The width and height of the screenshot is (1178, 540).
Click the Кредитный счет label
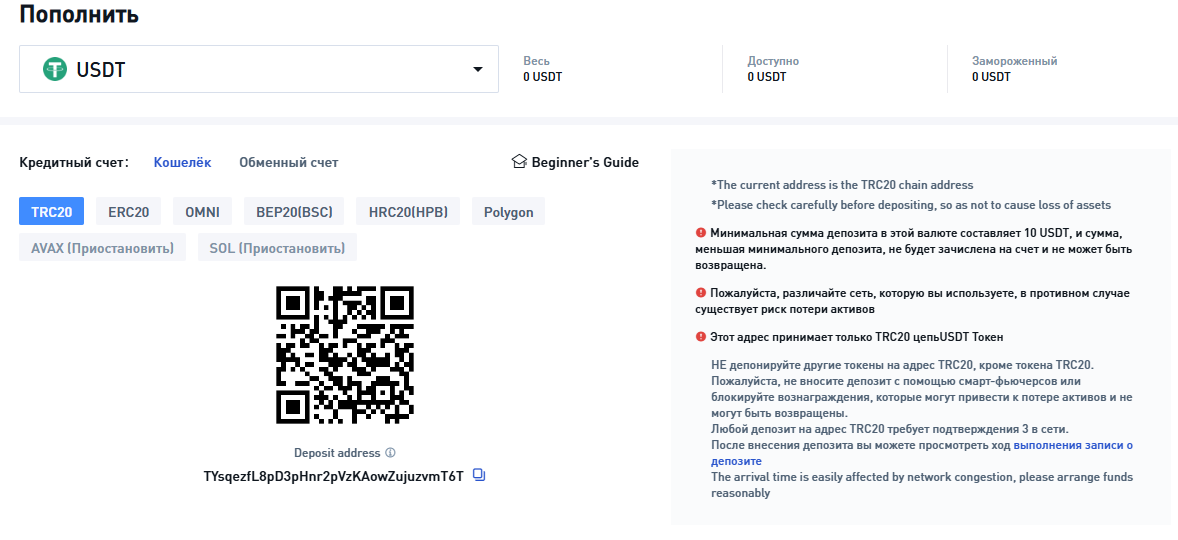pyautogui.click(x=74, y=162)
